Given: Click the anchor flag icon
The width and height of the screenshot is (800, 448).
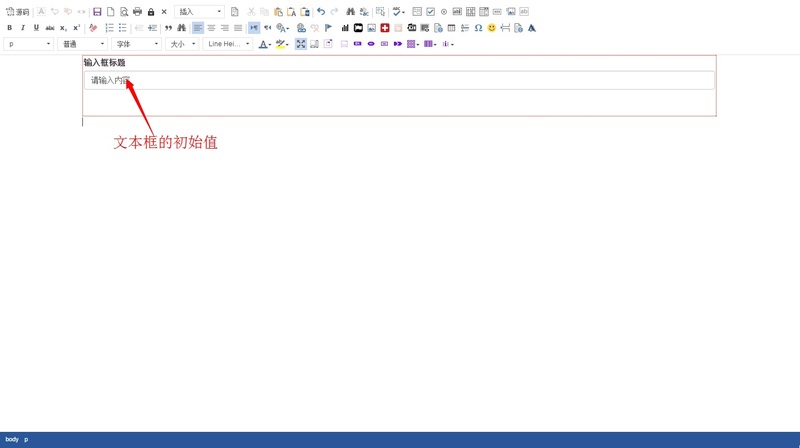Looking at the screenshot, I should pos(328,28).
